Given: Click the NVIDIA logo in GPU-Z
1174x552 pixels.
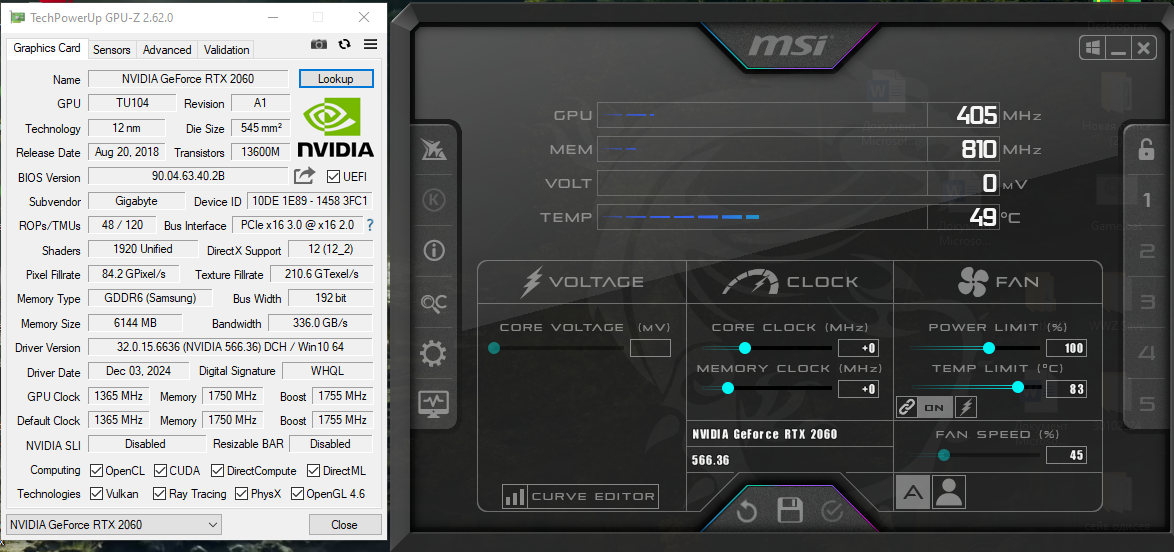Looking at the screenshot, I should pos(335,127).
